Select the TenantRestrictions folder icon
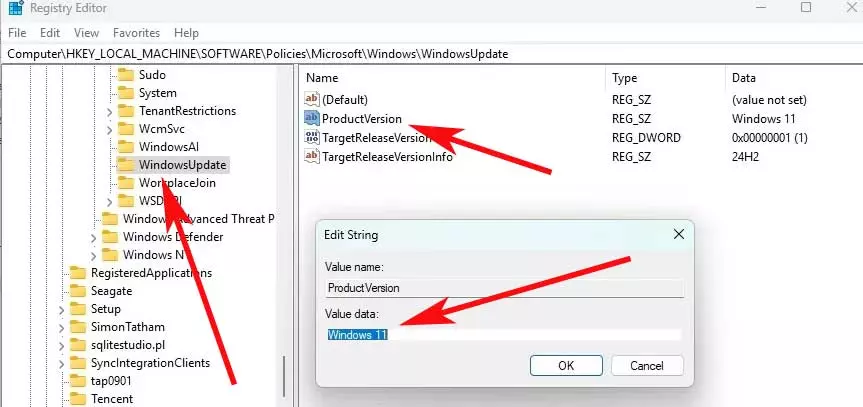863x407 pixels. (x=126, y=111)
